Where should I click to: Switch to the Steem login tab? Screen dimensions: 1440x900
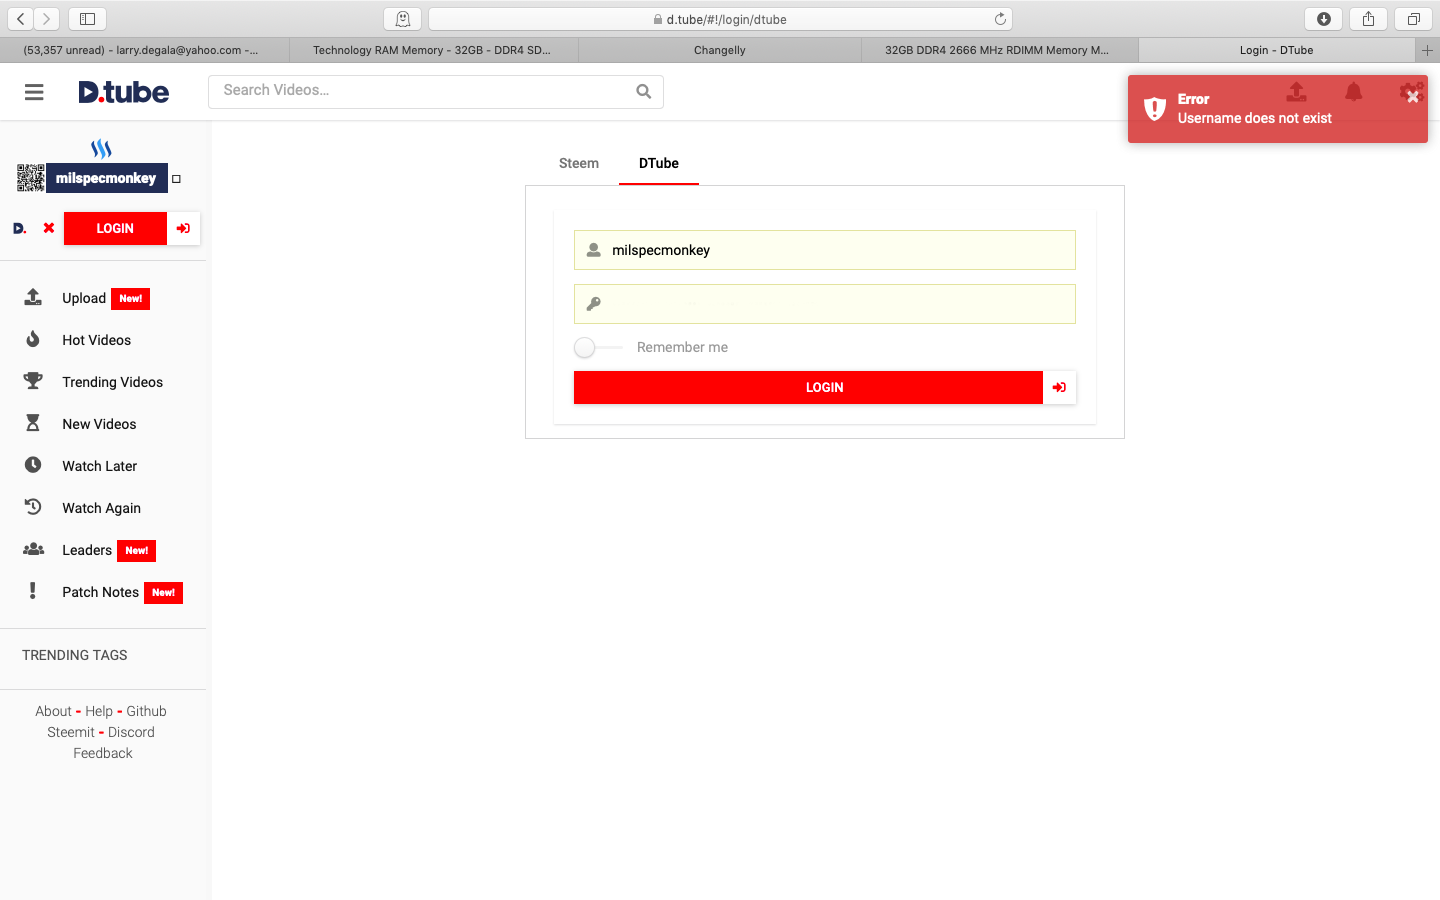[x=579, y=163]
